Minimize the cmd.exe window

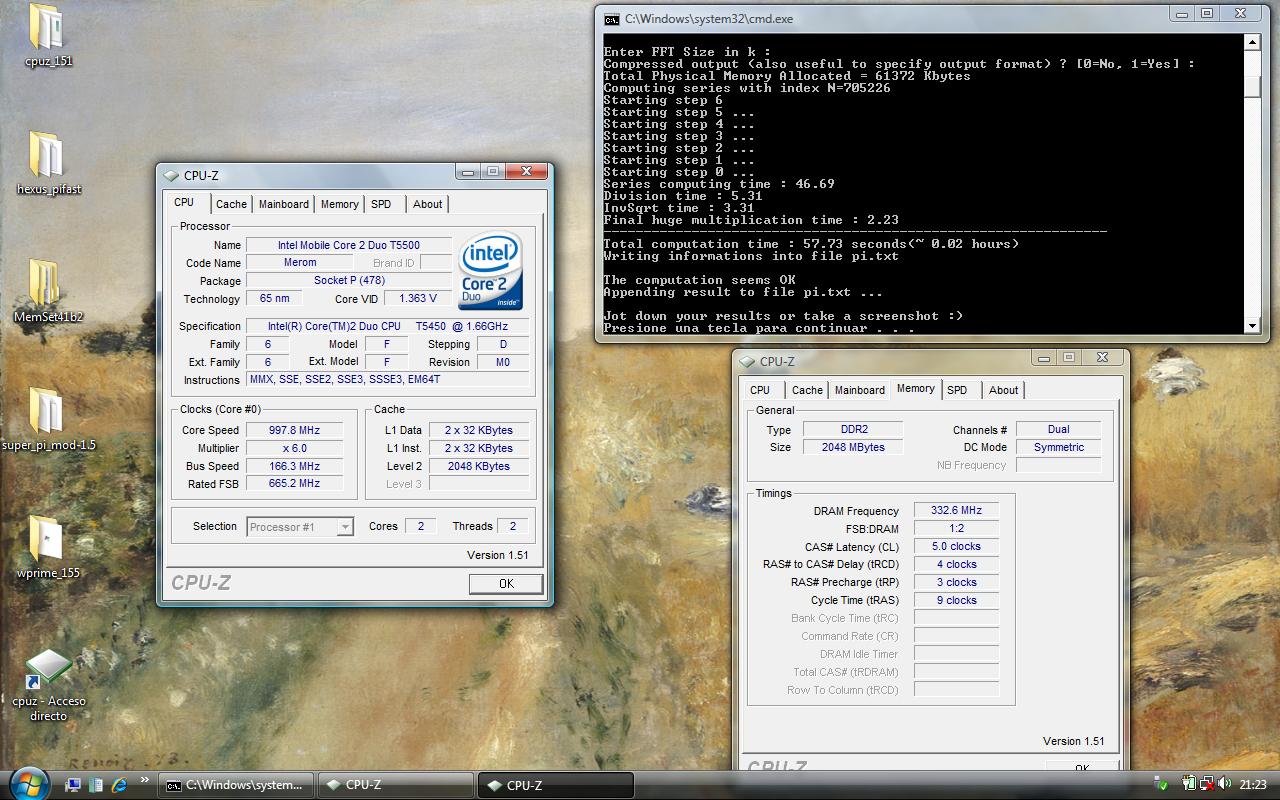(1181, 14)
